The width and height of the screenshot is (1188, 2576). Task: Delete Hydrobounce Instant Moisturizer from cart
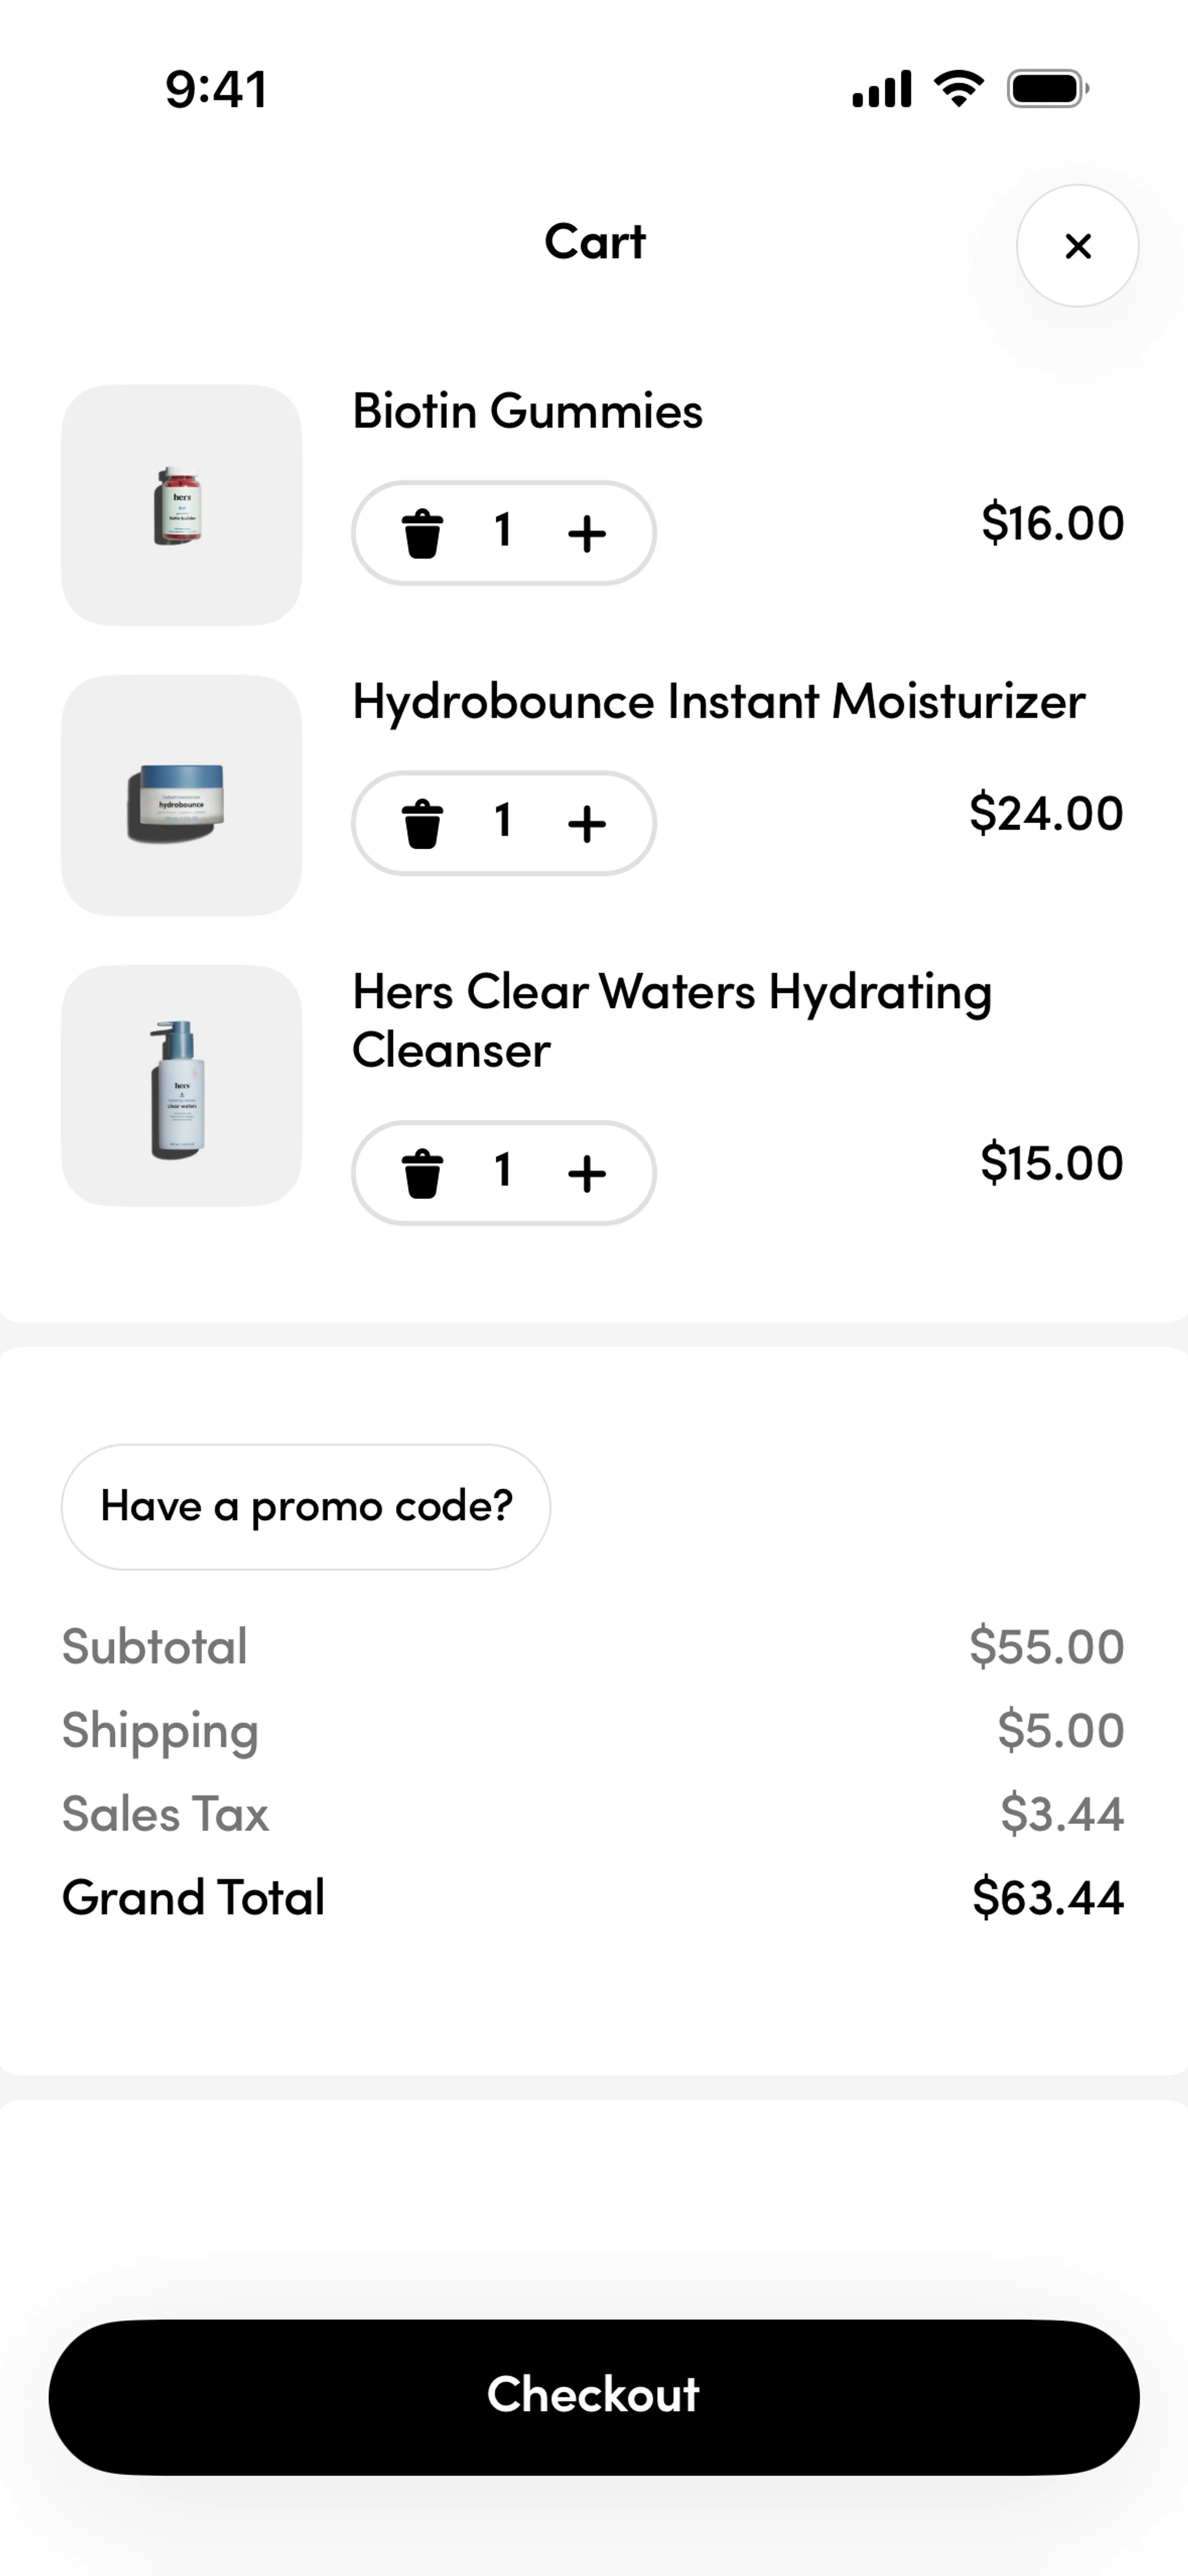[x=422, y=823]
